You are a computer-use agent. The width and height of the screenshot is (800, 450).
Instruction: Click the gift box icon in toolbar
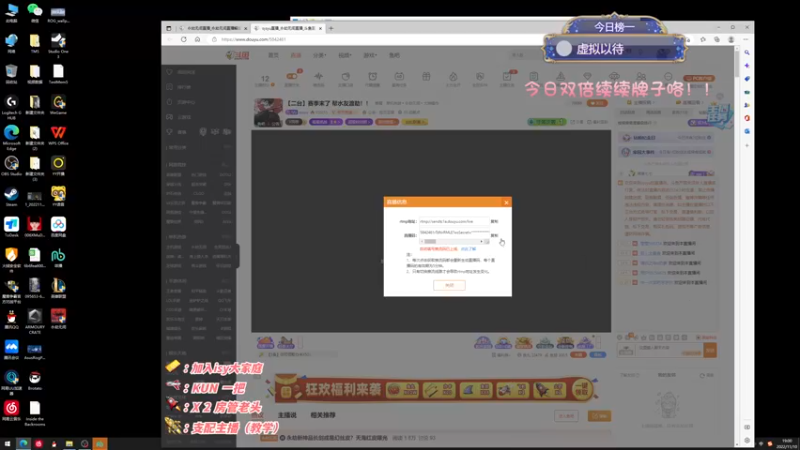(x=426, y=77)
